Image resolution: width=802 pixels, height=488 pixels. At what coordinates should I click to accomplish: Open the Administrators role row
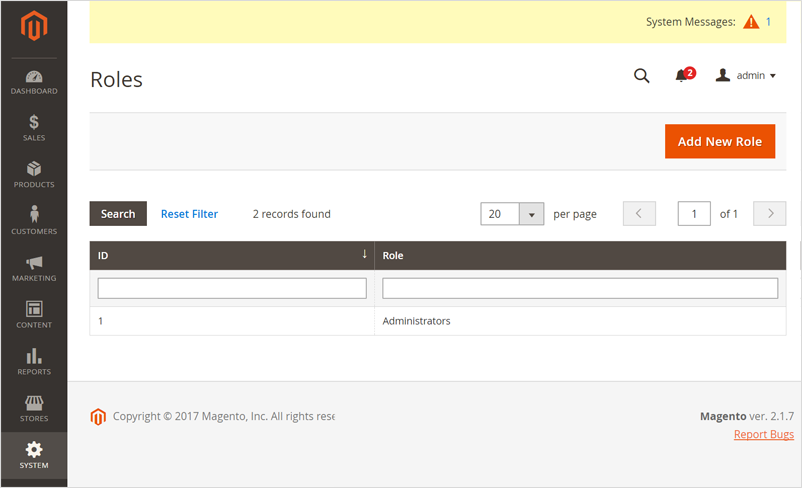[416, 321]
